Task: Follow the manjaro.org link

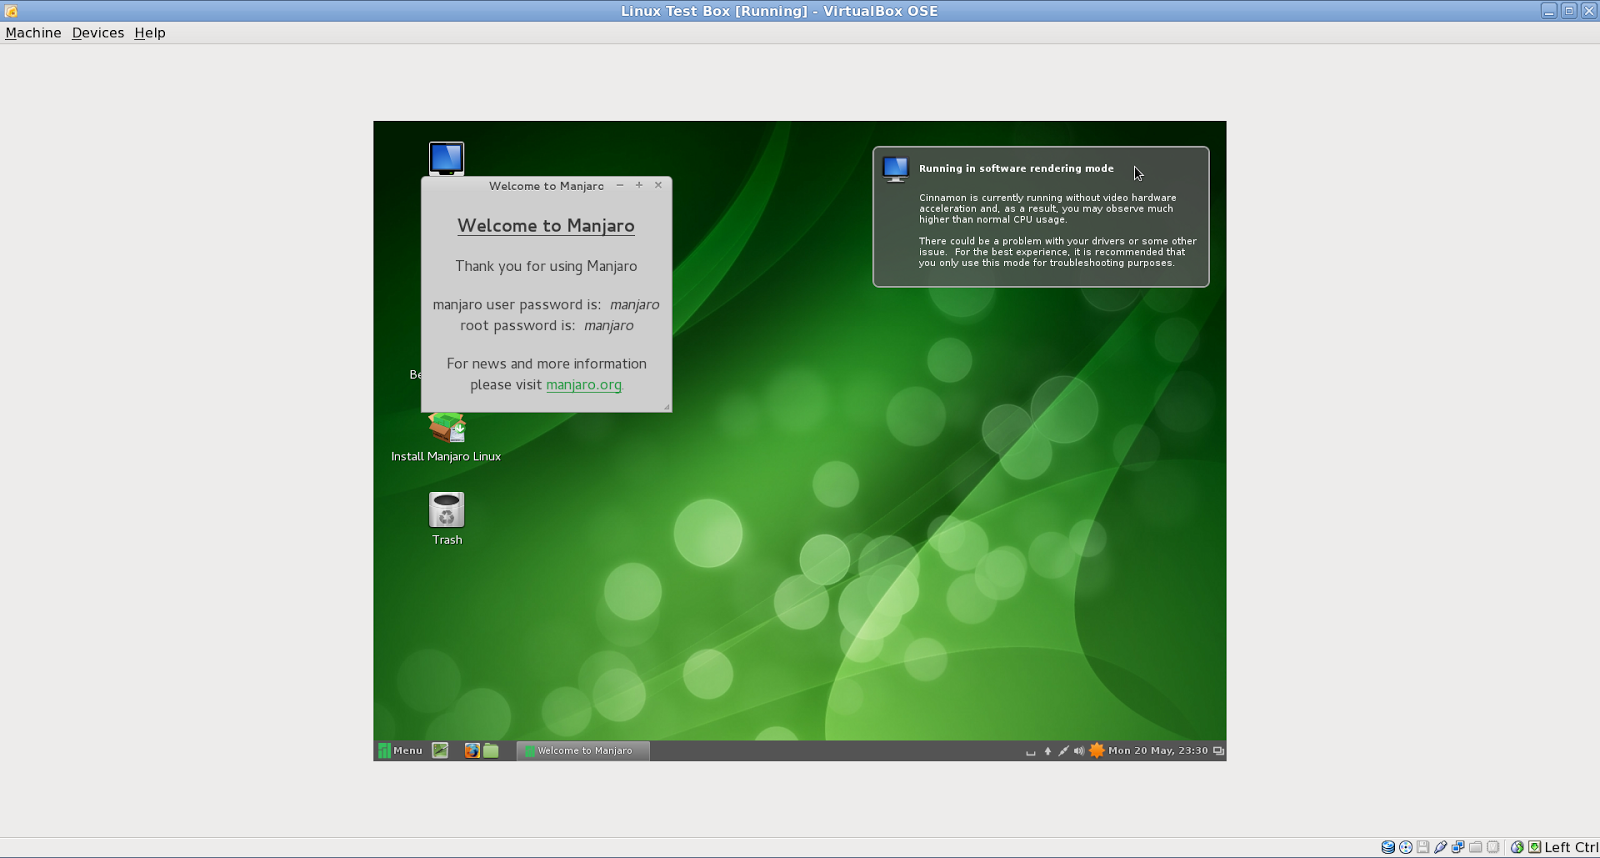Action: click(584, 384)
